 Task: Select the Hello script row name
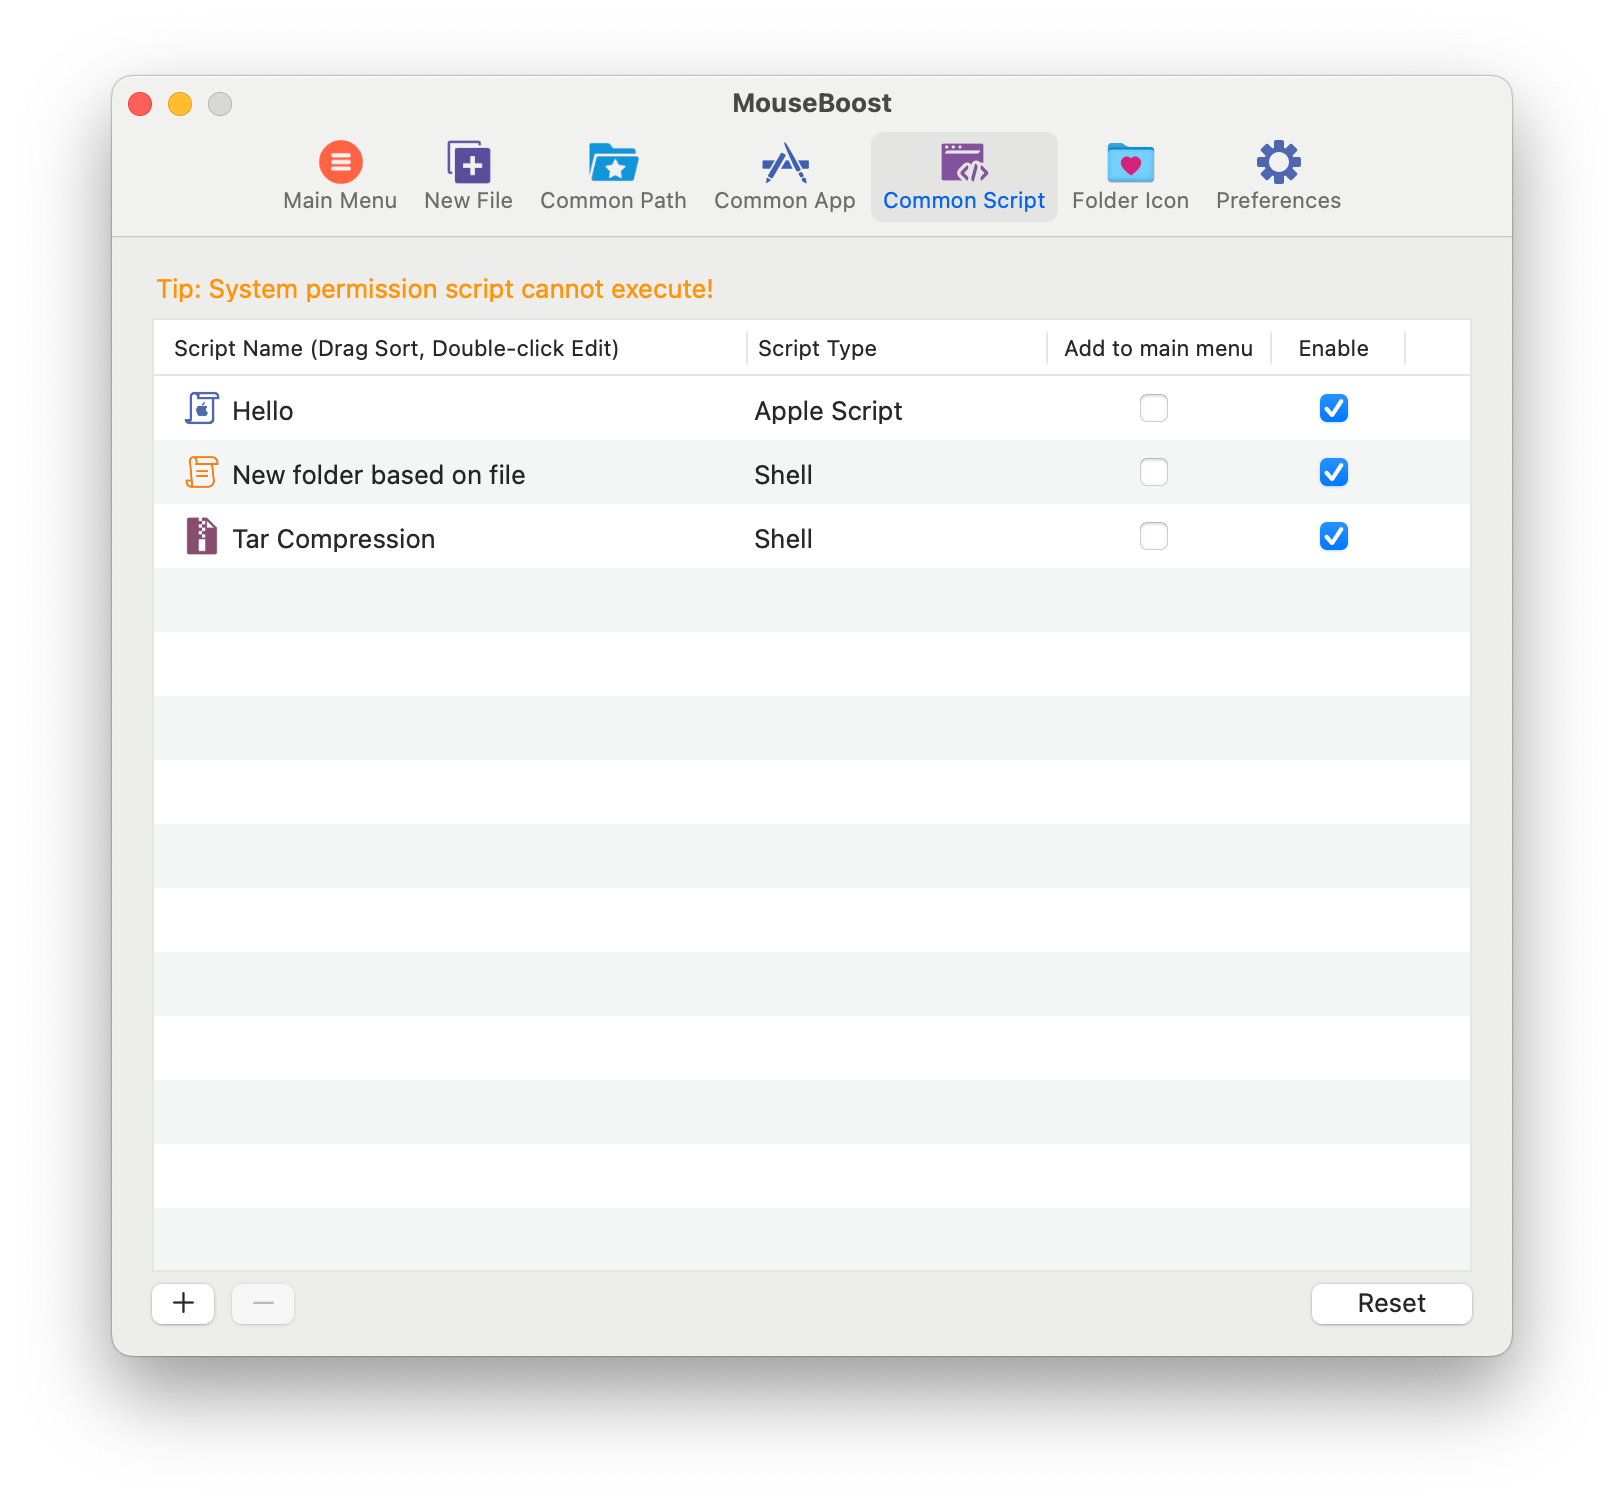pyautogui.click(x=263, y=411)
